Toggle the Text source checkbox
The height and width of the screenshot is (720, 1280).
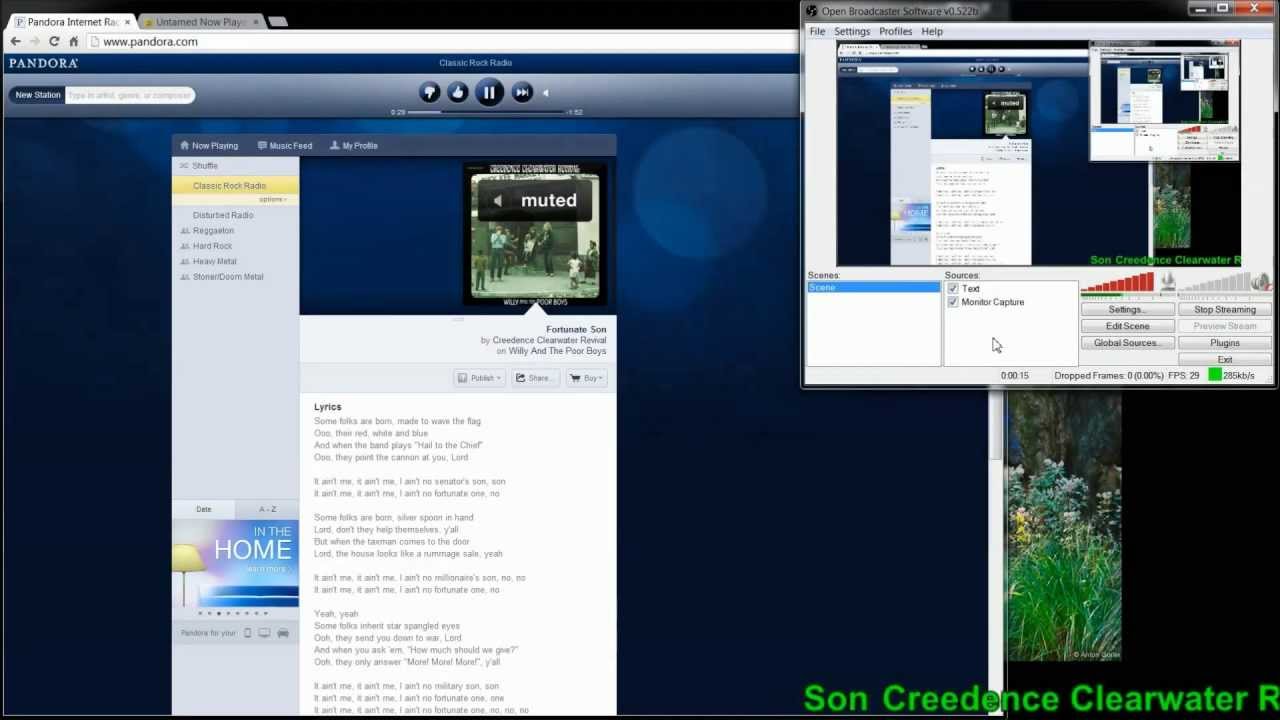953,288
